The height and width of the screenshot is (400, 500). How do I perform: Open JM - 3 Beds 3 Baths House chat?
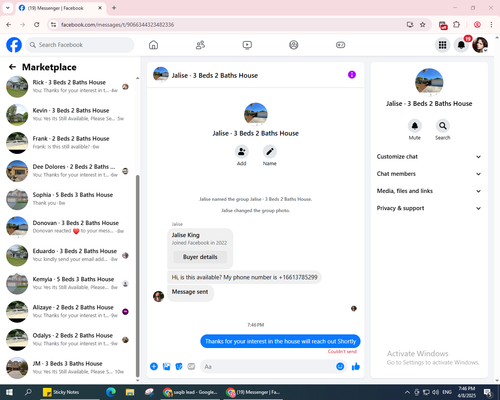(x=69, y=368)
